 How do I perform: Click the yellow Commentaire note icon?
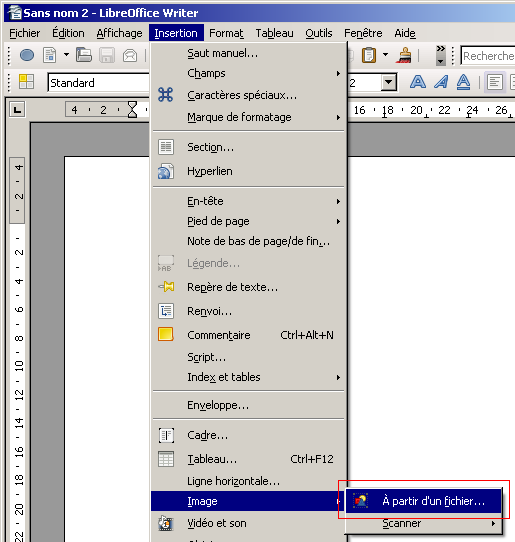coord(166,335)
